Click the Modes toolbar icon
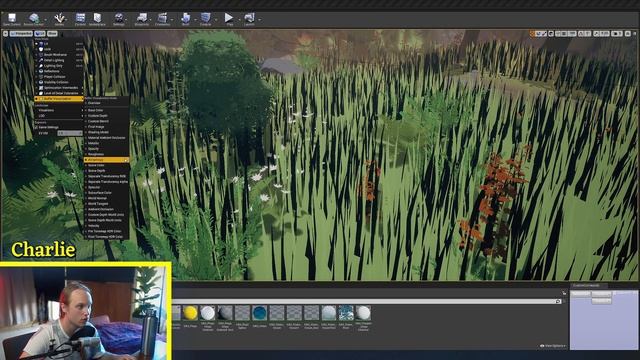The image size is (640, 360). pos(60,18)
